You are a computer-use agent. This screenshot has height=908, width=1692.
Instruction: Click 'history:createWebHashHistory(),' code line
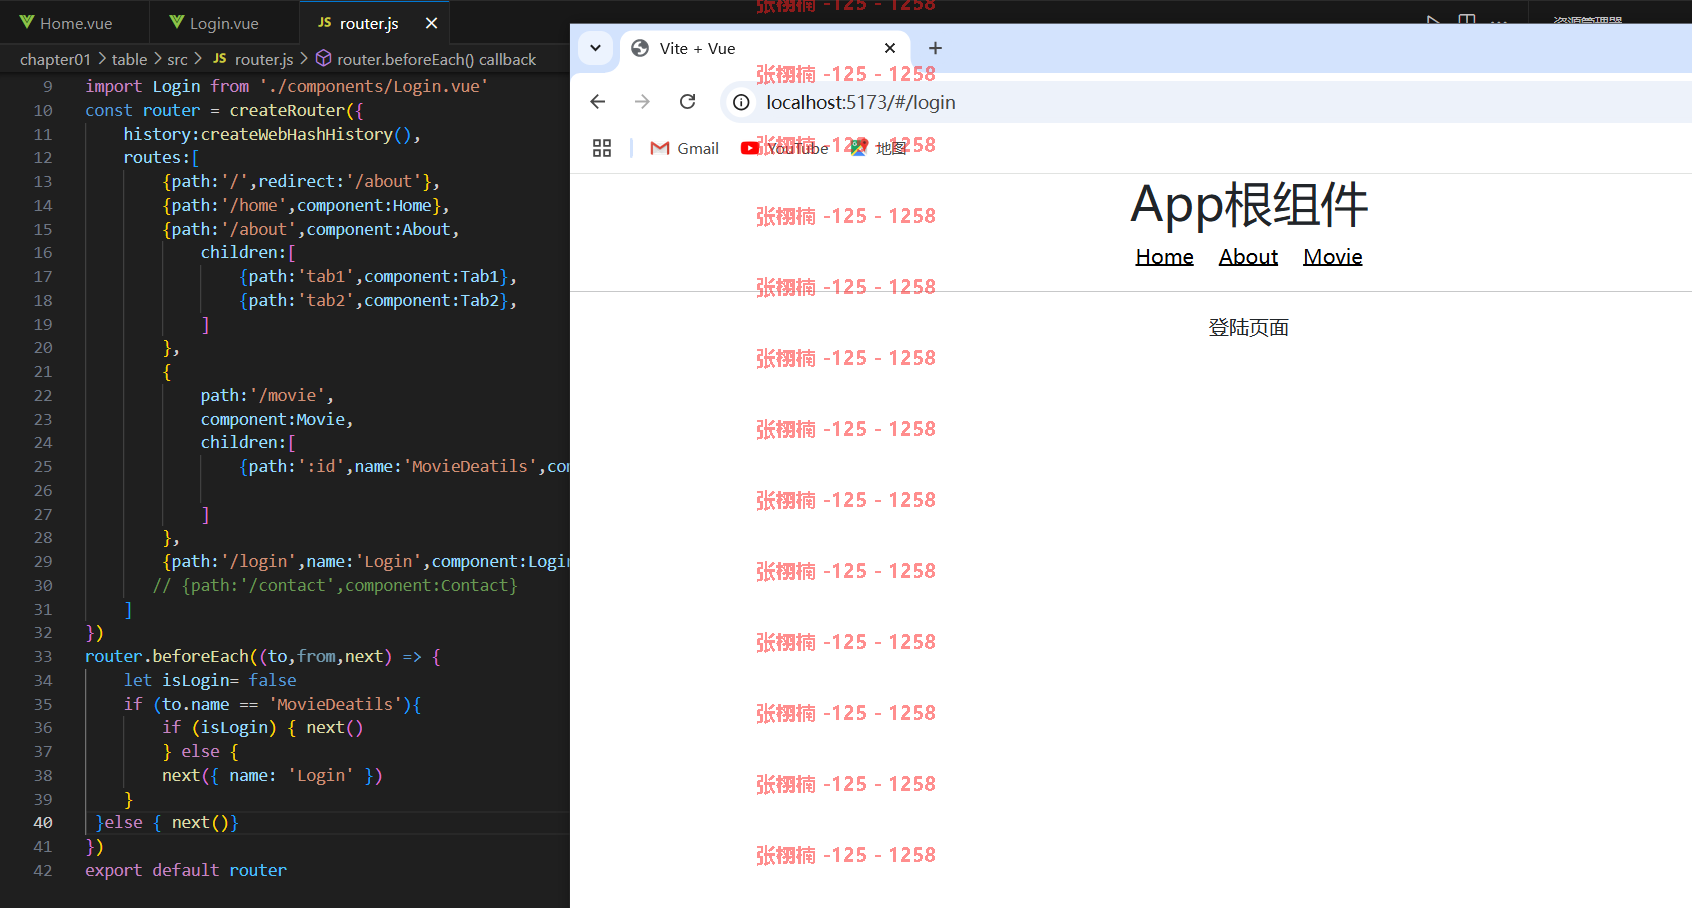point(272,135)
